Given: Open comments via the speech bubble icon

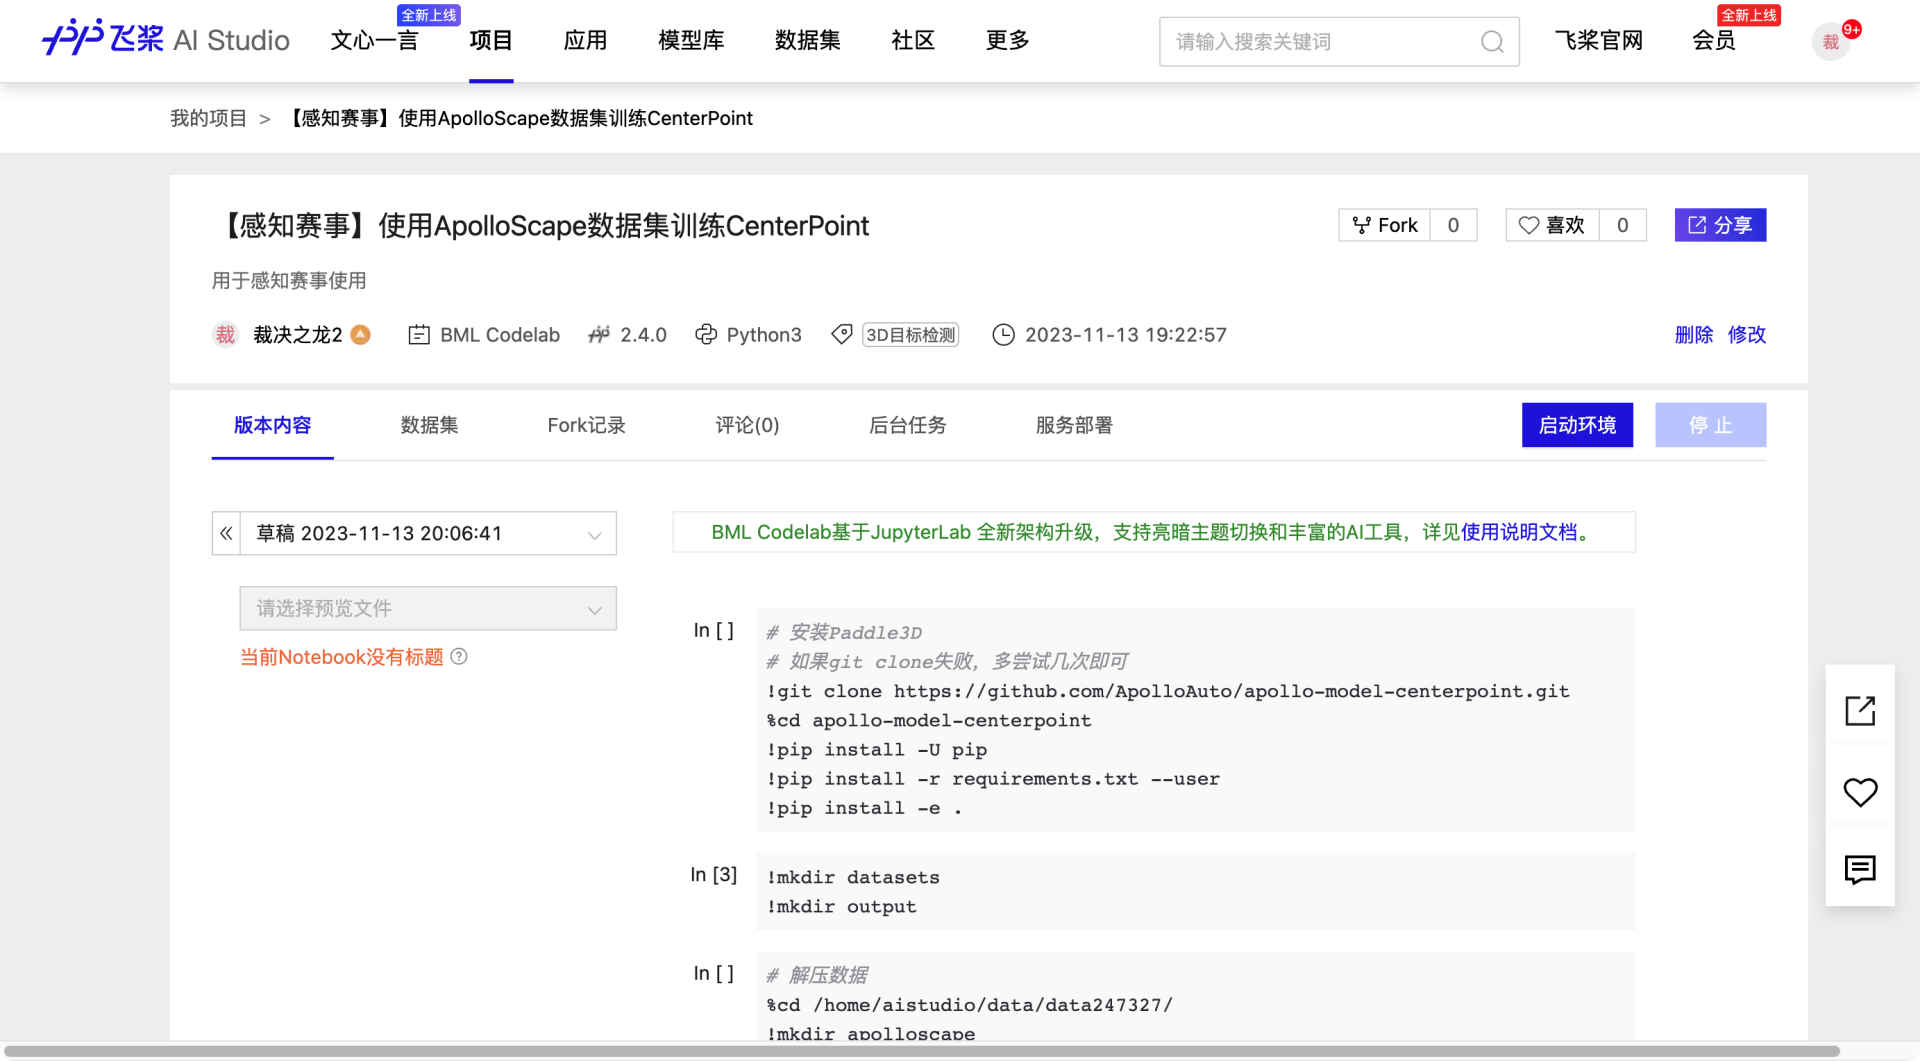Looking at the screenshot, I should click(x=1860, y=870).
